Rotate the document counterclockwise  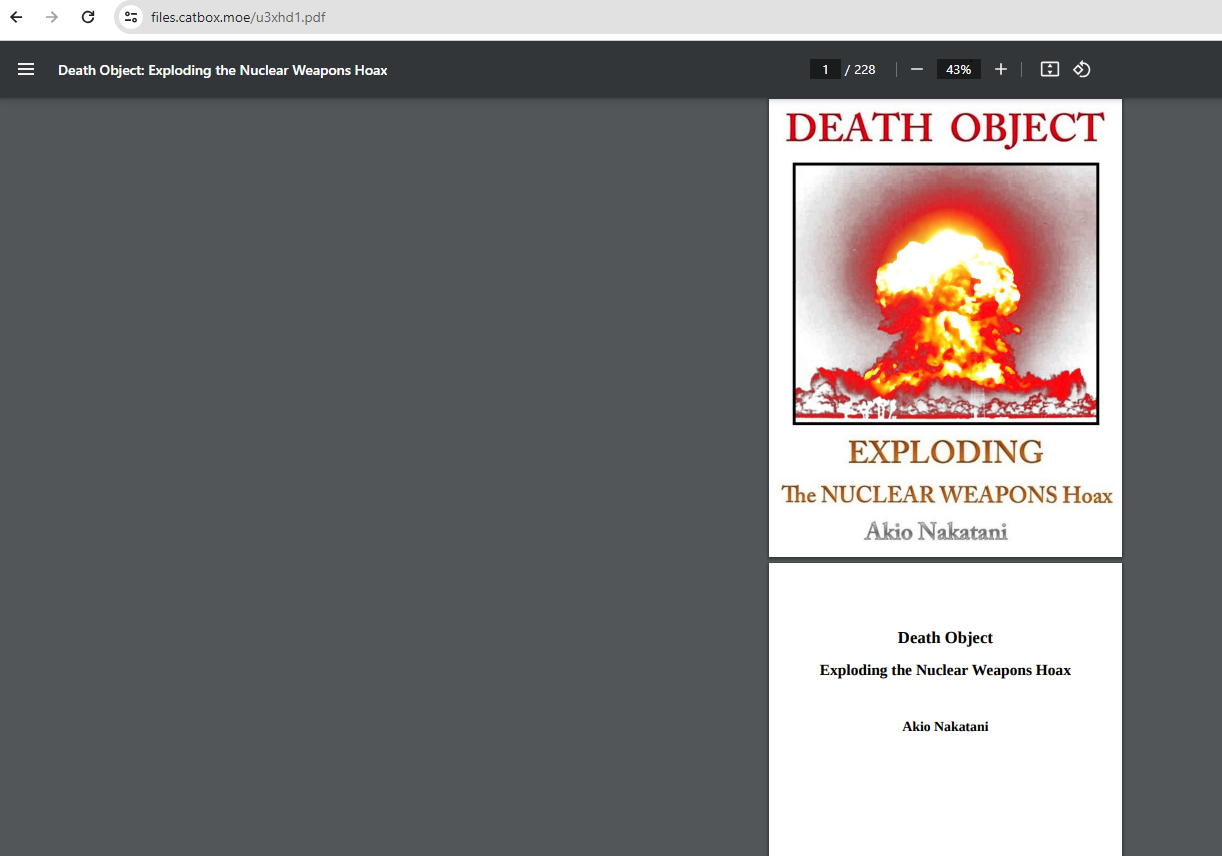[1081, 69]
